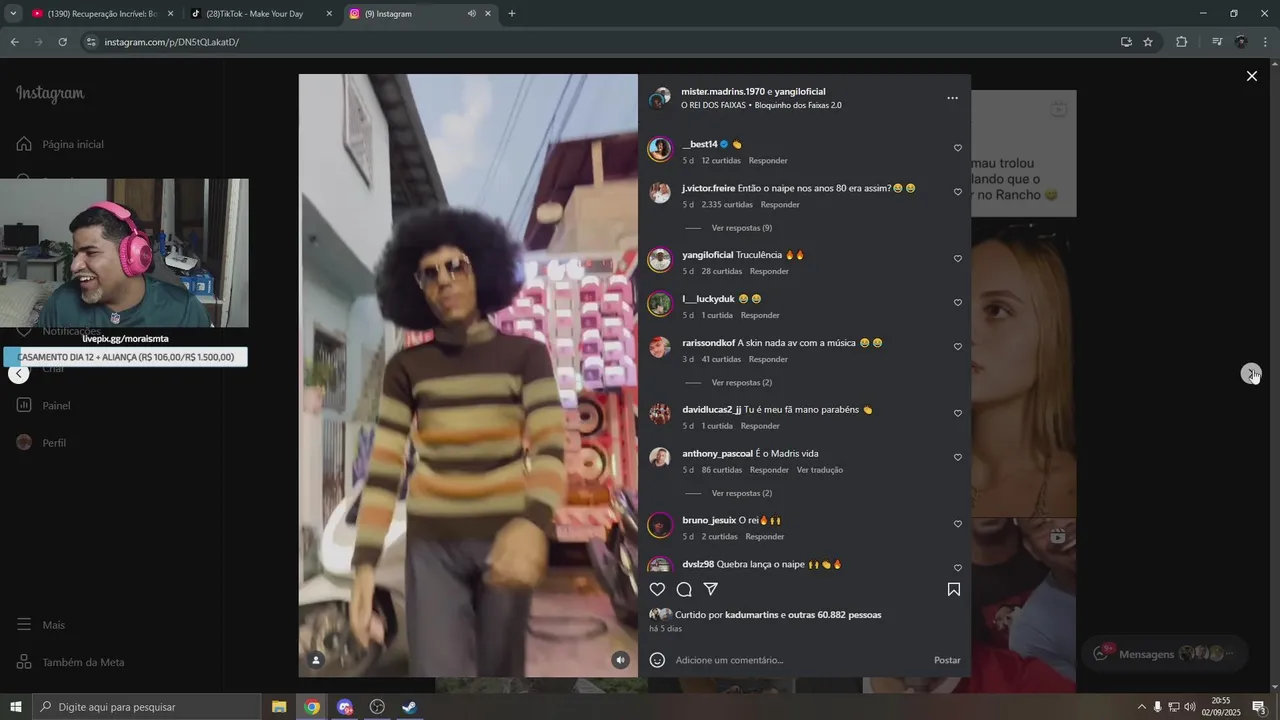The image size is (1280, 720).
Task: Open Steam from the taskbar
Action: coord(409,707)
